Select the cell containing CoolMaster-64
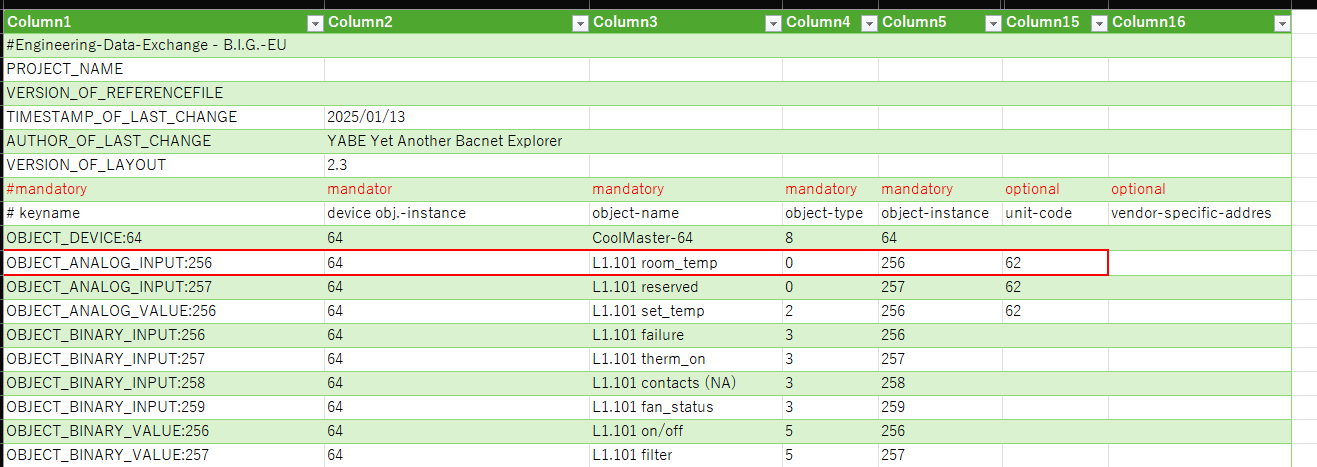 685,238
